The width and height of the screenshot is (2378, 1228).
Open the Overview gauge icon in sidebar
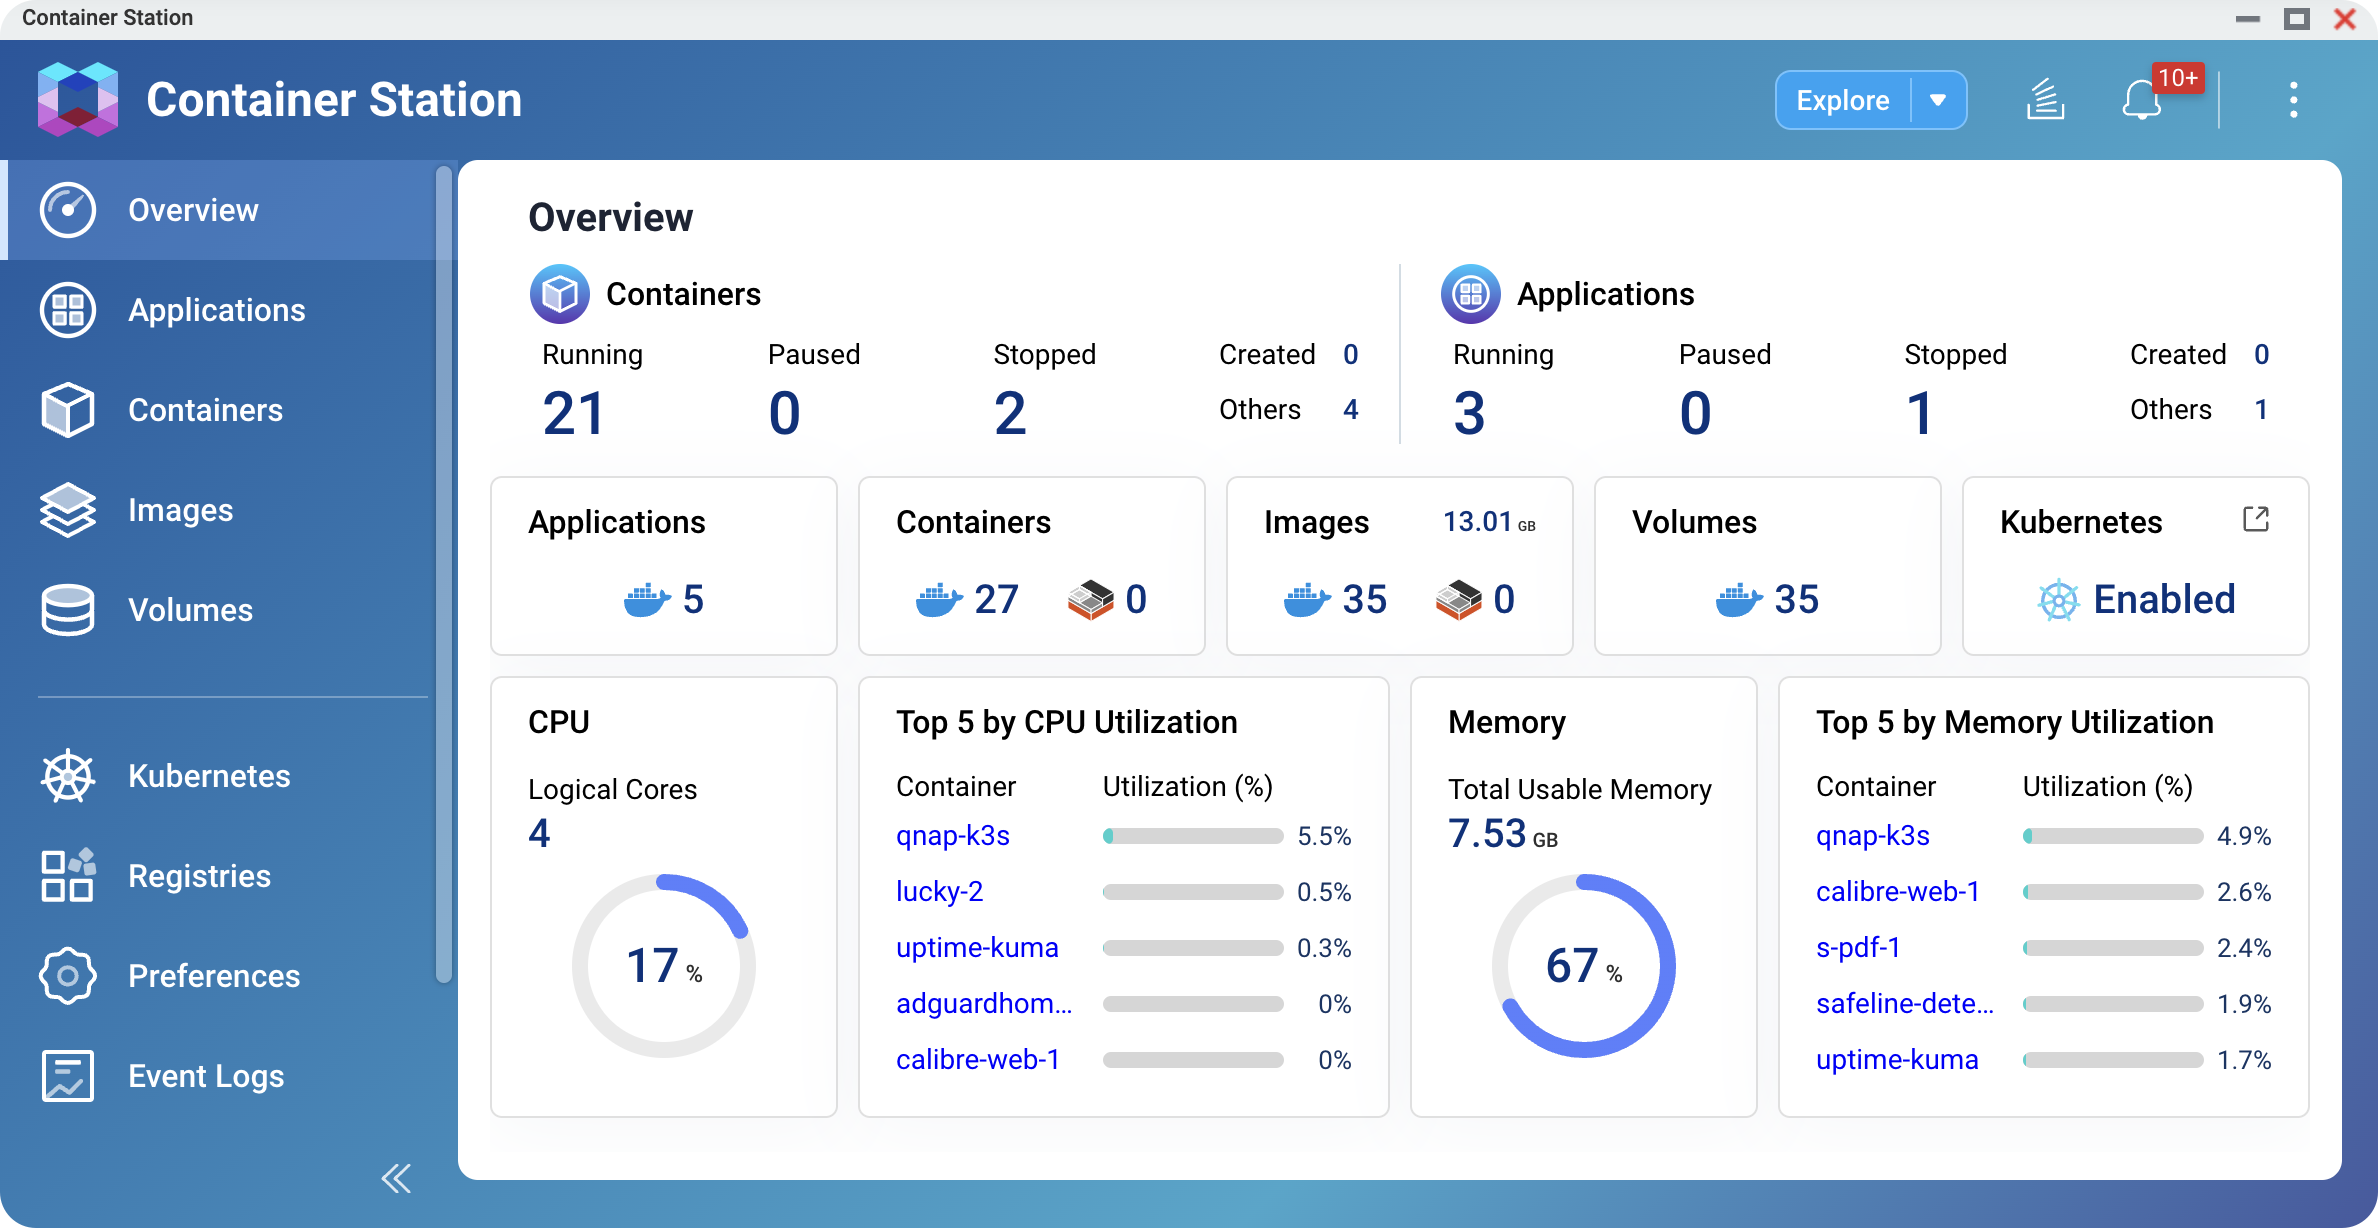pyautogui.click(x=68, y=210)
